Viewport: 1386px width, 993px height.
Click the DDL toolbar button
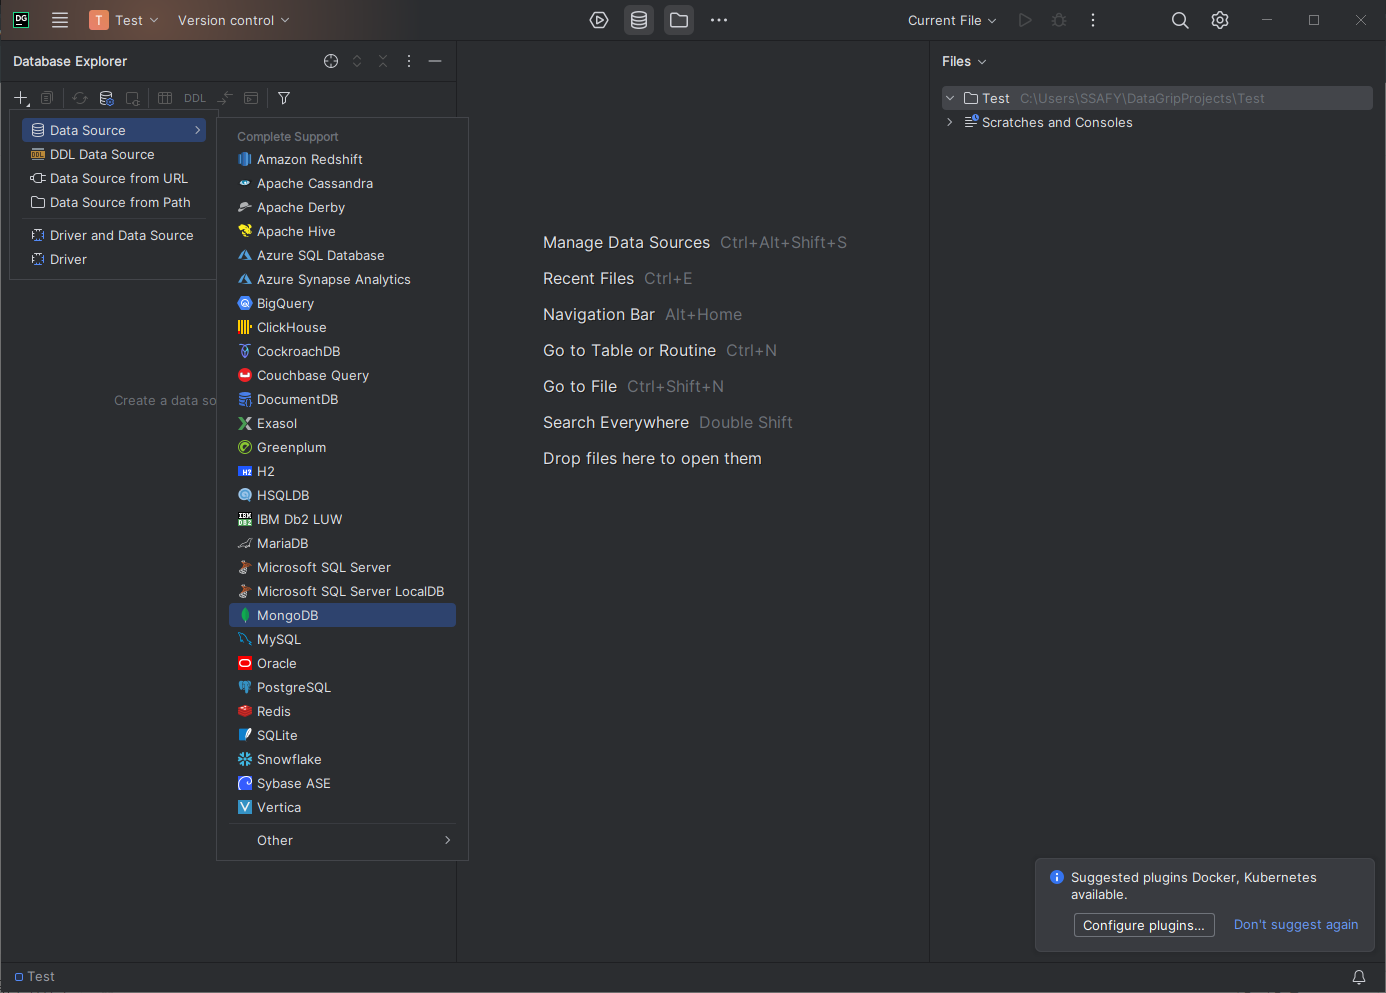pyautogui.click(x=195, y=98)
